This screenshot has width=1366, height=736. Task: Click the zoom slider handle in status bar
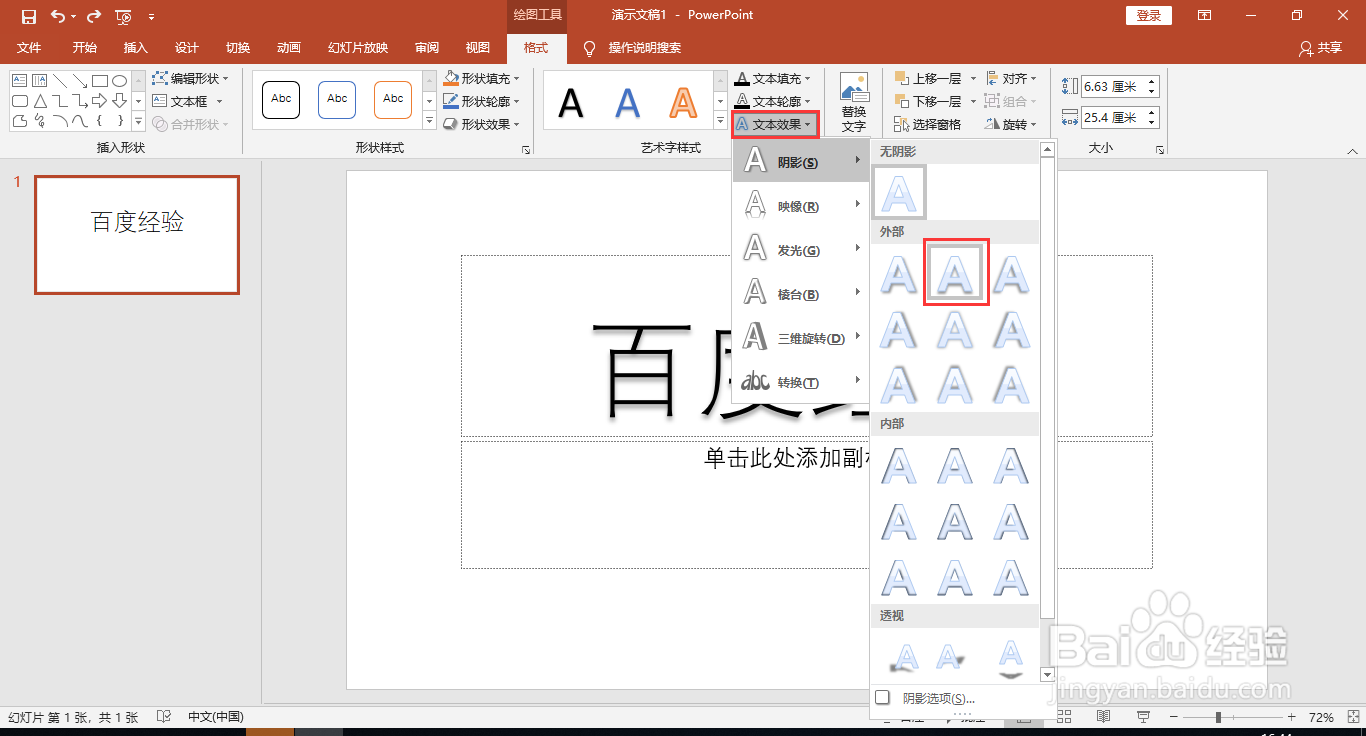(x=1218, y=718)
